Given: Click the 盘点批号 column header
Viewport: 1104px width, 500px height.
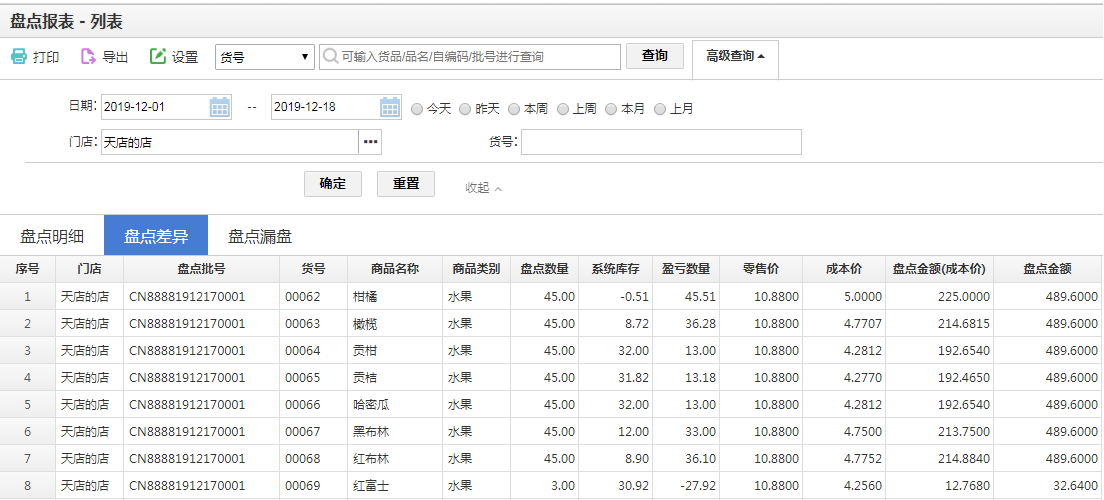Looking at the screenshot, I should tap(201, 269).
